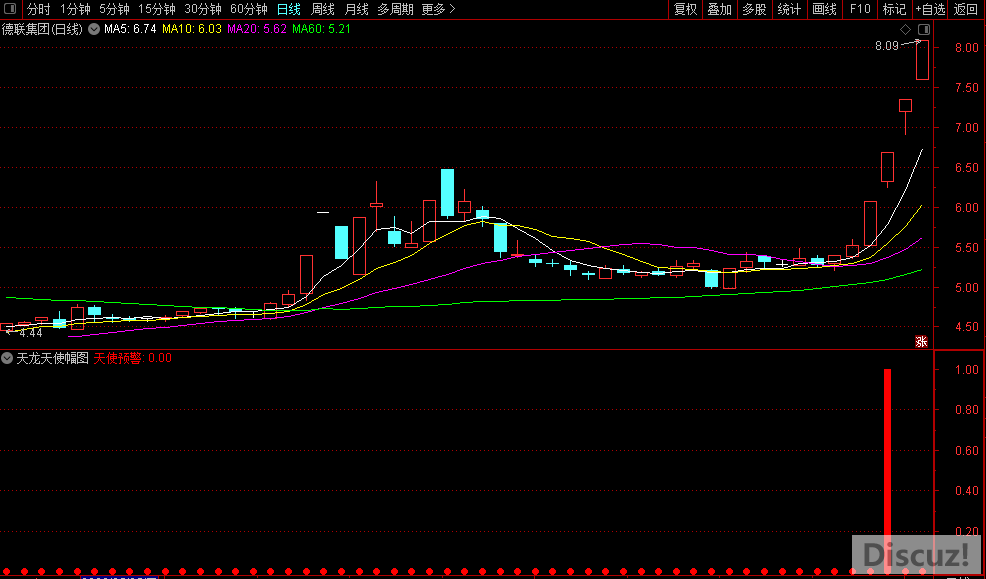Click the 8.09 high price label

click(886, 46)
